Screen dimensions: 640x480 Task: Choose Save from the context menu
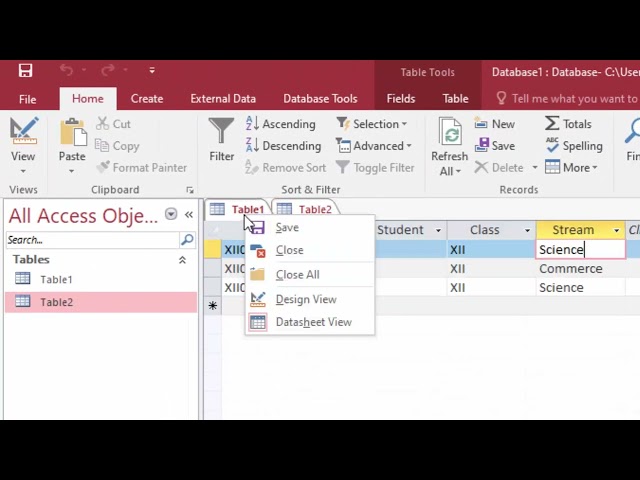tap(309, 227)
